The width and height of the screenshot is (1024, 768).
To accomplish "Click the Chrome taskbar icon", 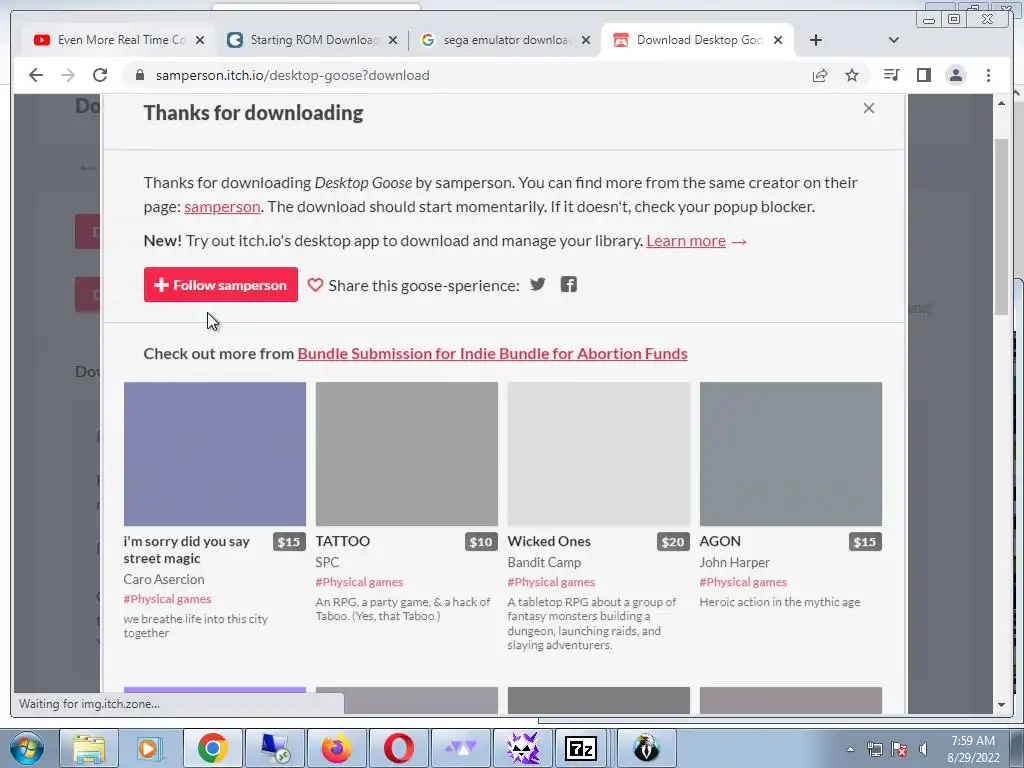I will 213,748.
